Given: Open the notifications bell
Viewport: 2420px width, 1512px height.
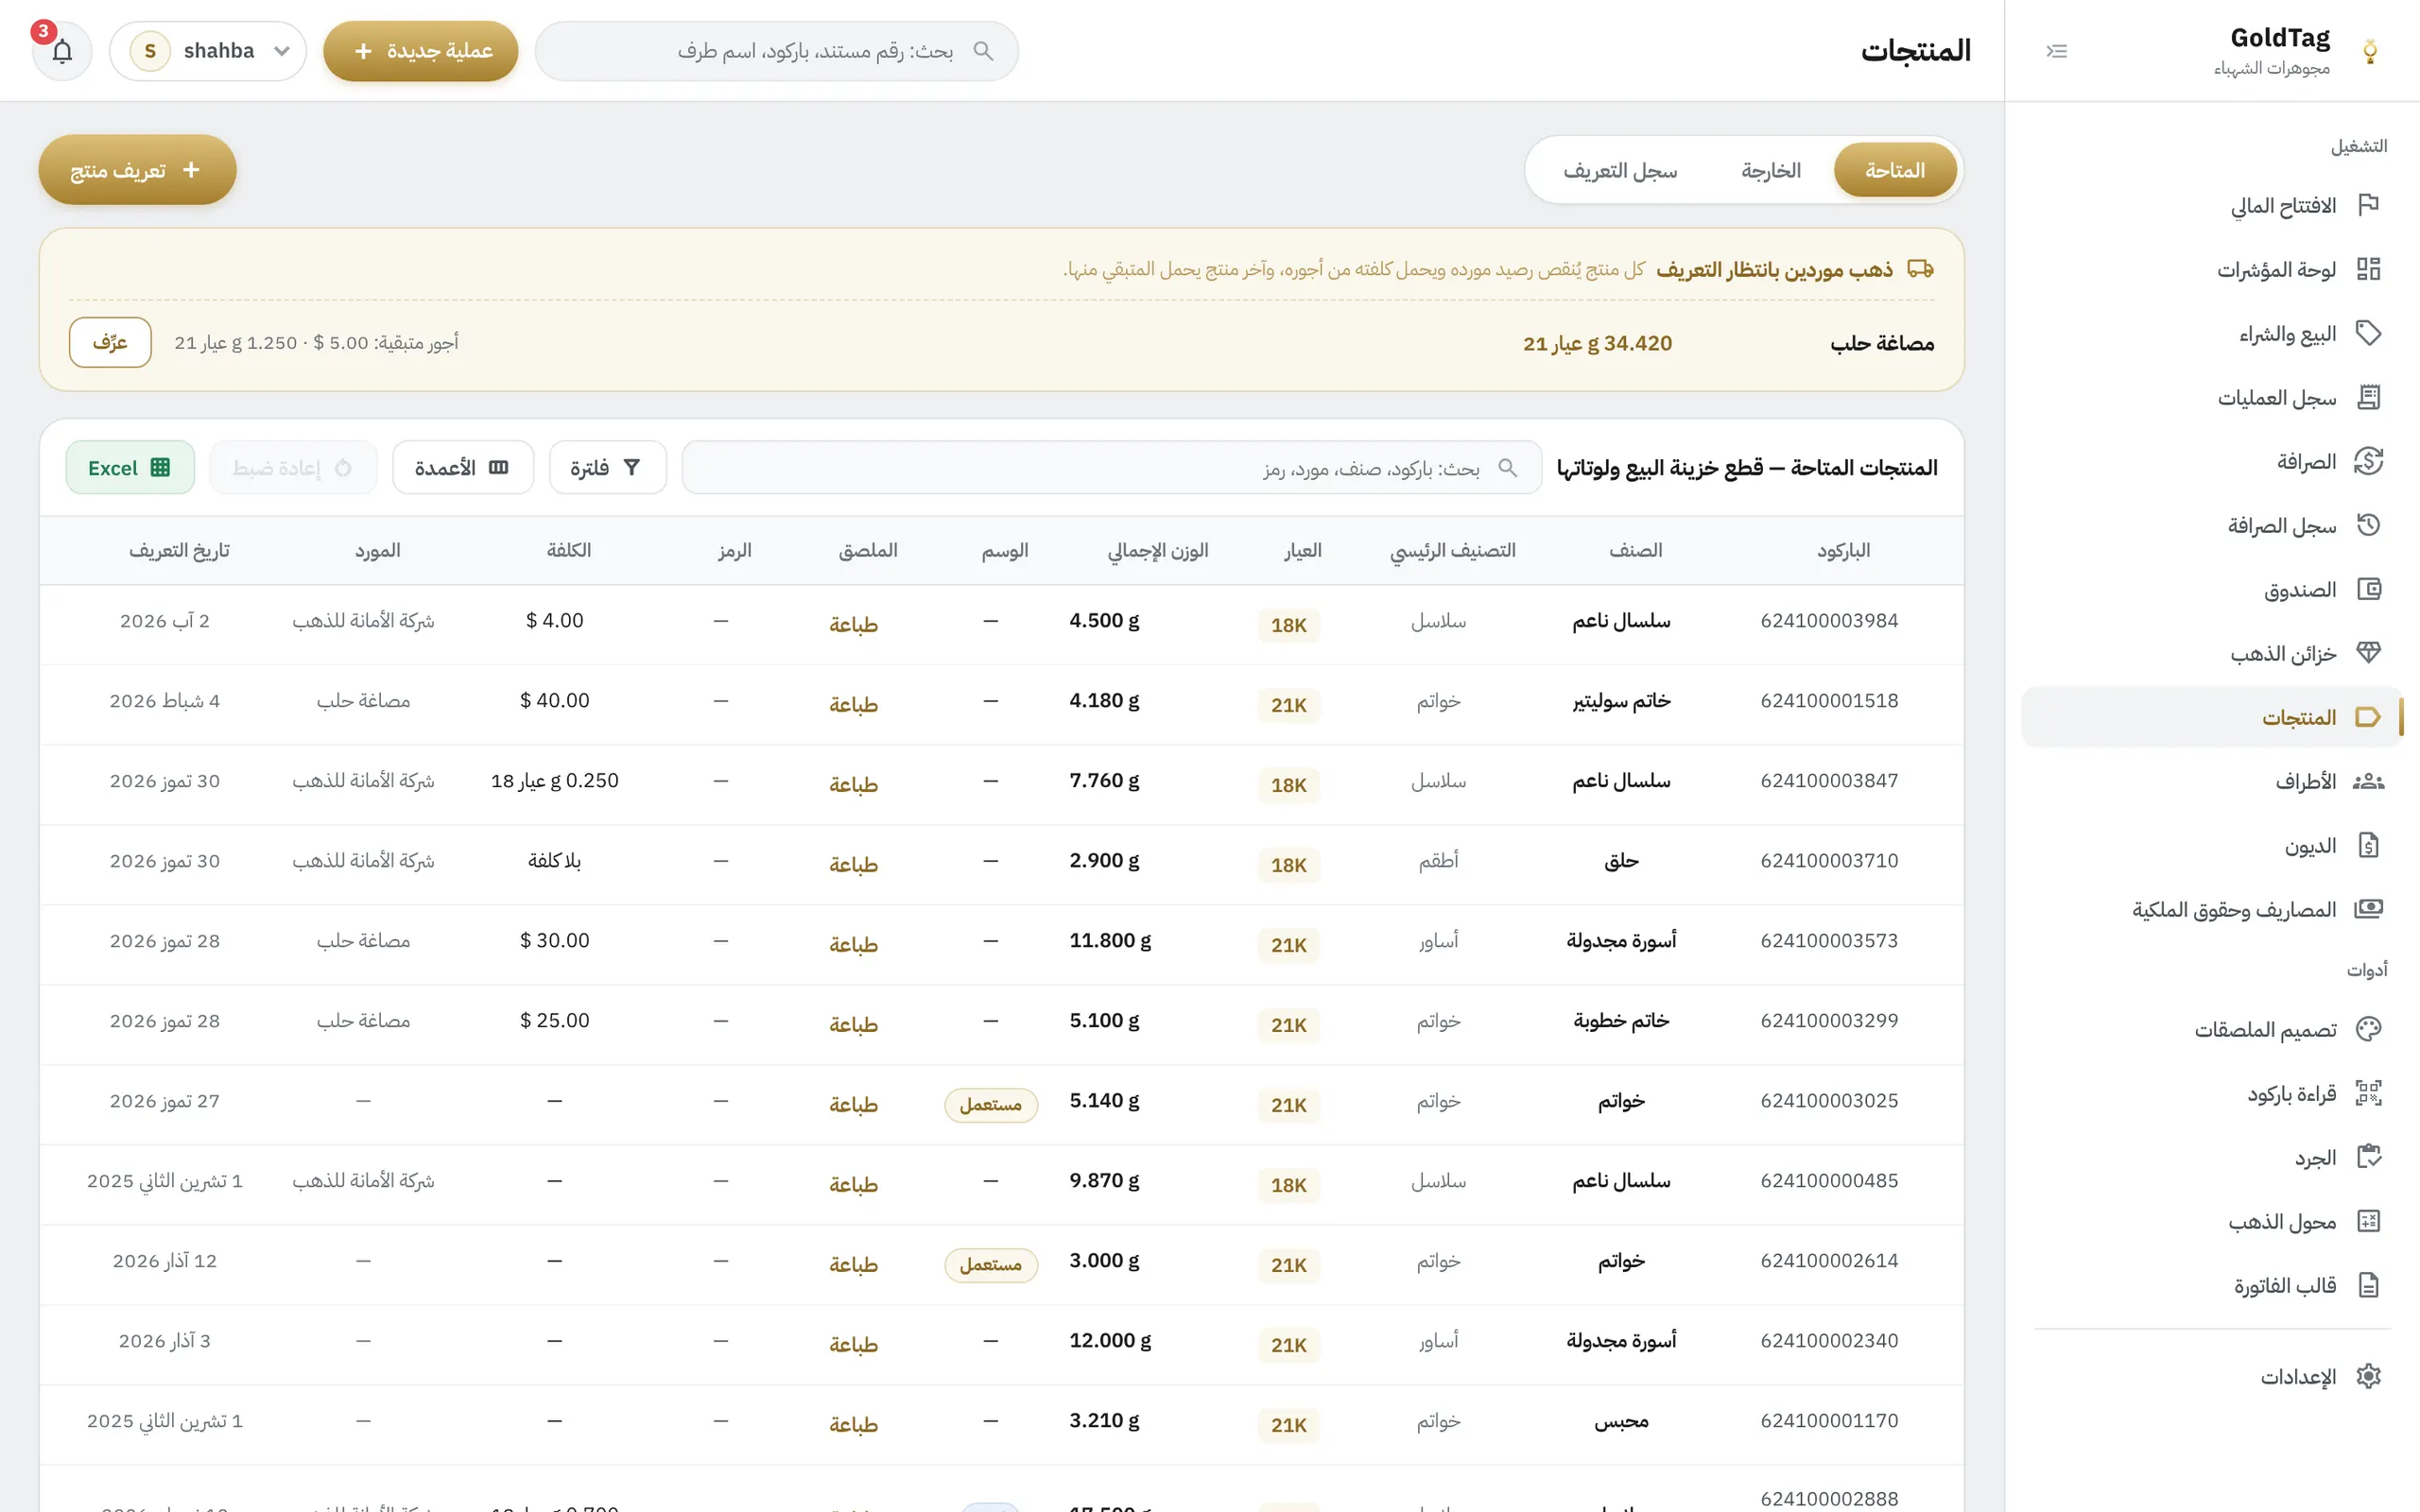Looking at the screenshot, I should (x=62, y=51).
